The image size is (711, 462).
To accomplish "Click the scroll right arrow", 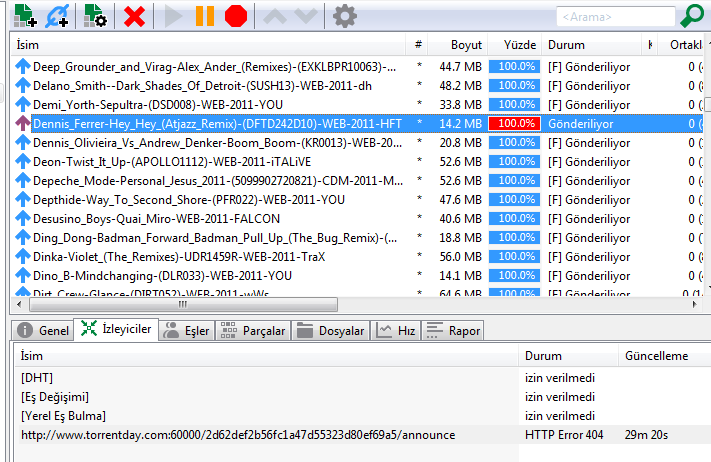I will (x=694, y=305).
